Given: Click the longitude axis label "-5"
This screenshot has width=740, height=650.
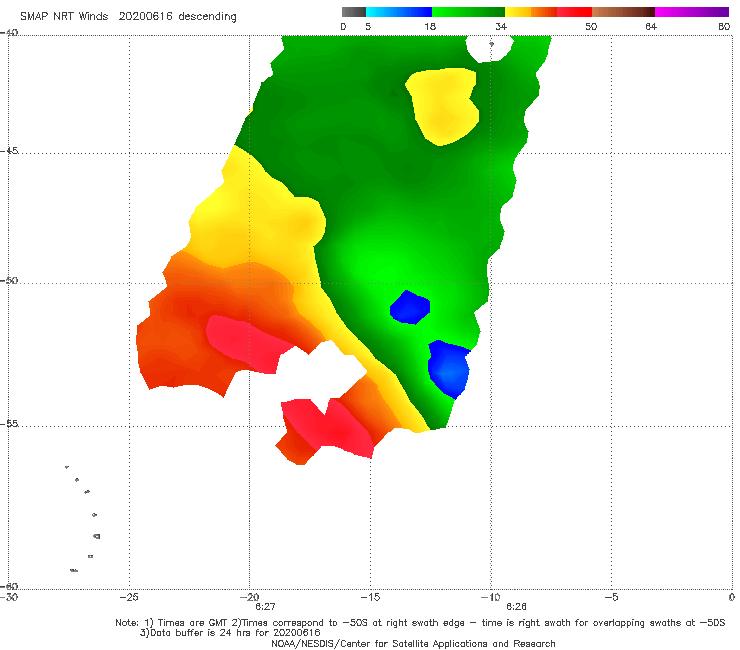Looking at the screenshot, I should coord(611,597).
